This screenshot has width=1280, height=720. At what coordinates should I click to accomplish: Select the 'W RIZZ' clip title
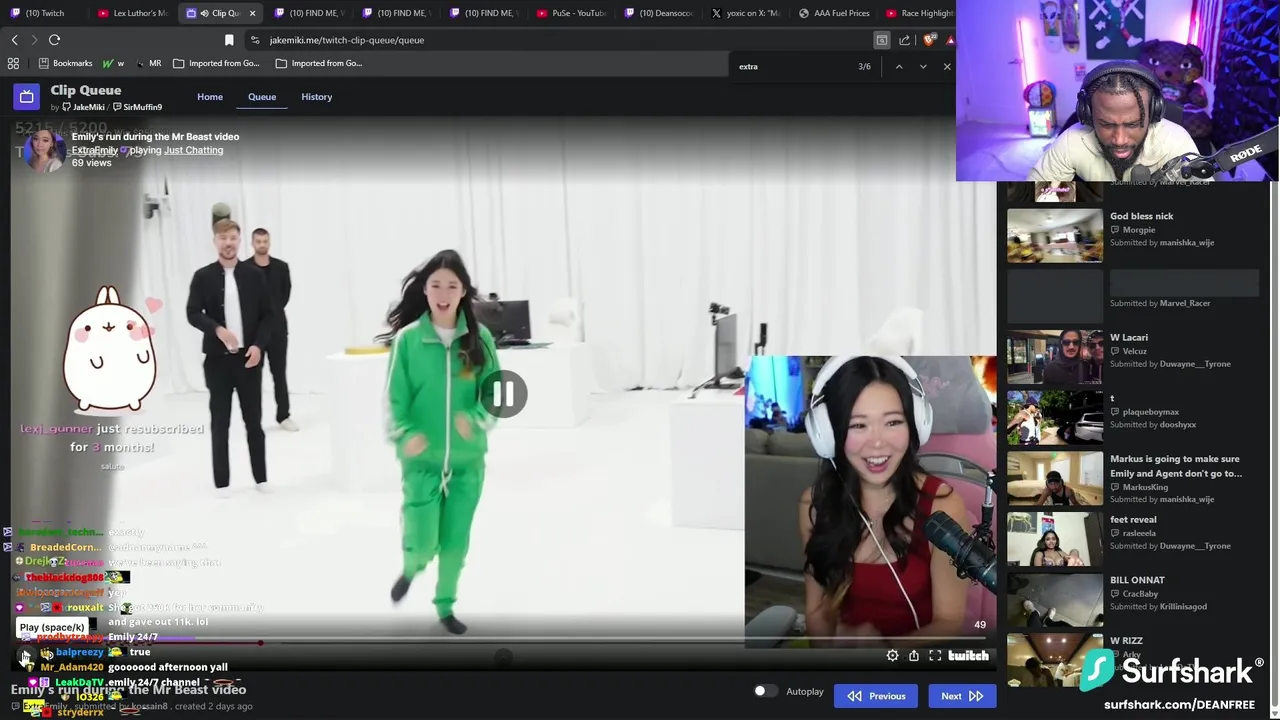coord(1126,641)
